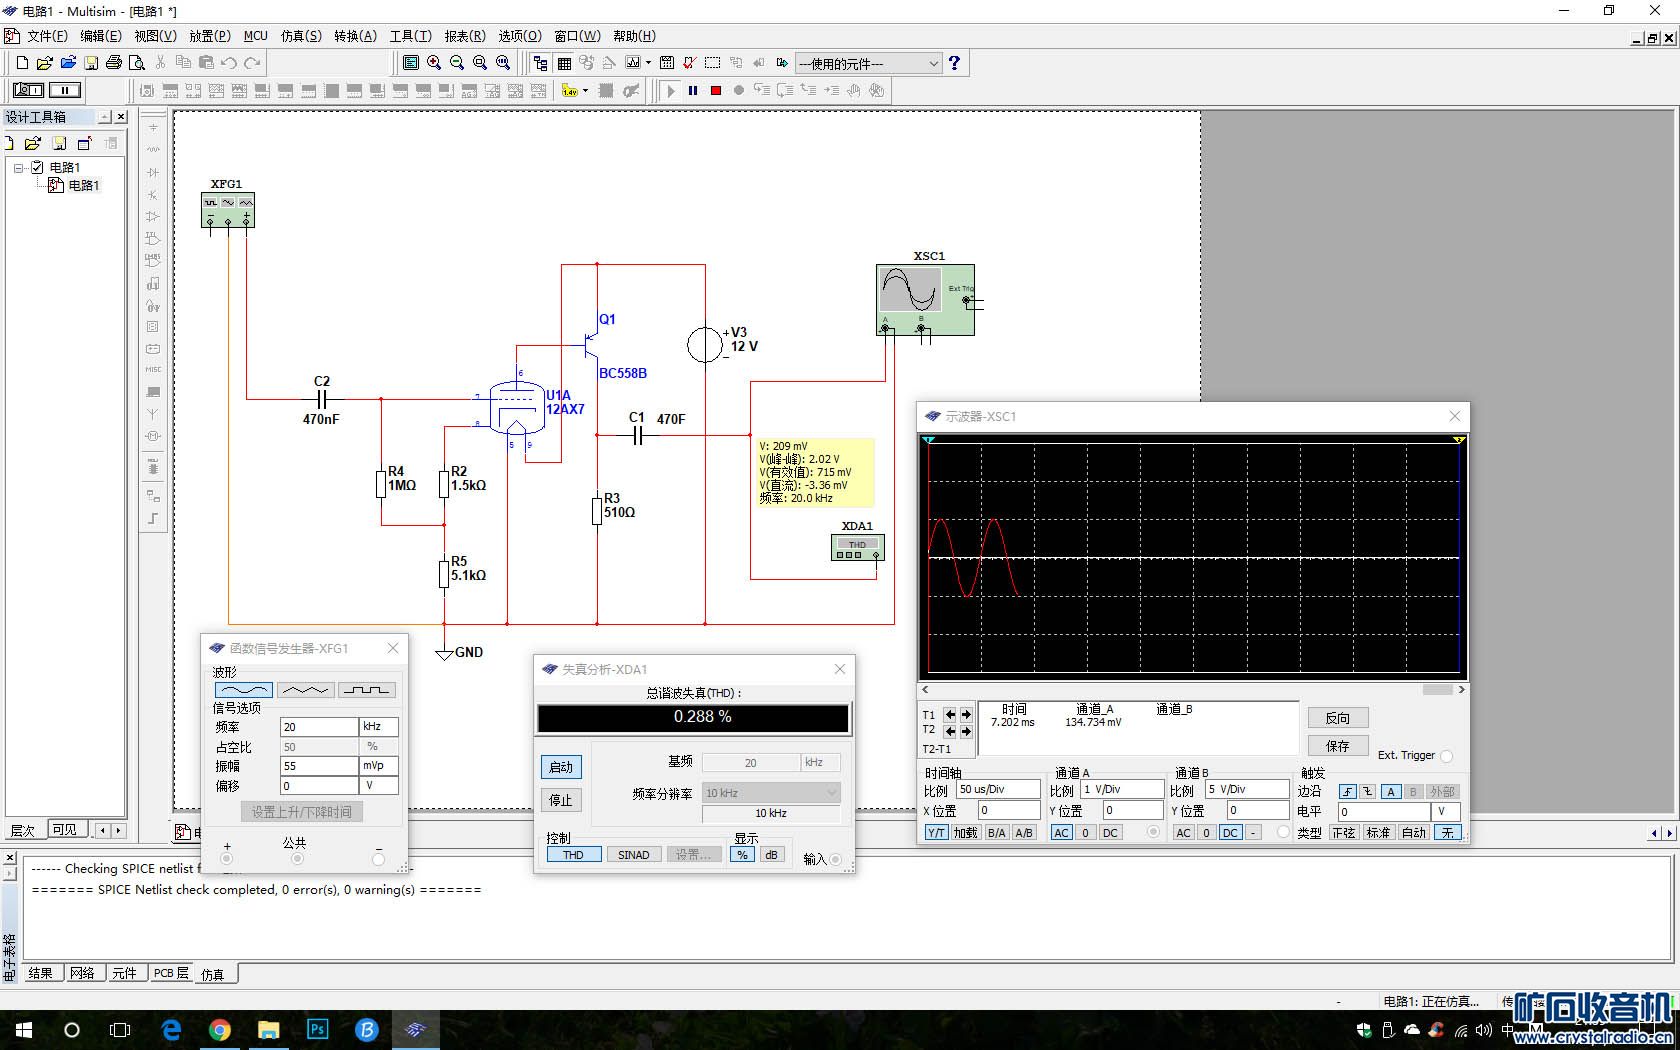Open the 文件(F) menu
The height and width of the screenshot is (1050, 1680).
47,36
